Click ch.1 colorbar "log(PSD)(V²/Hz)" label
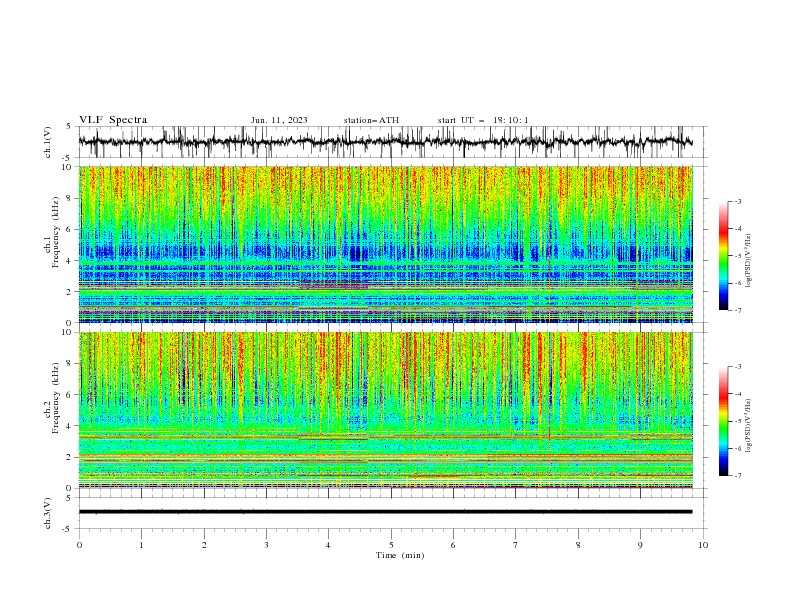The height and width of the screenshot is (612, 792). tap(749, 261)
